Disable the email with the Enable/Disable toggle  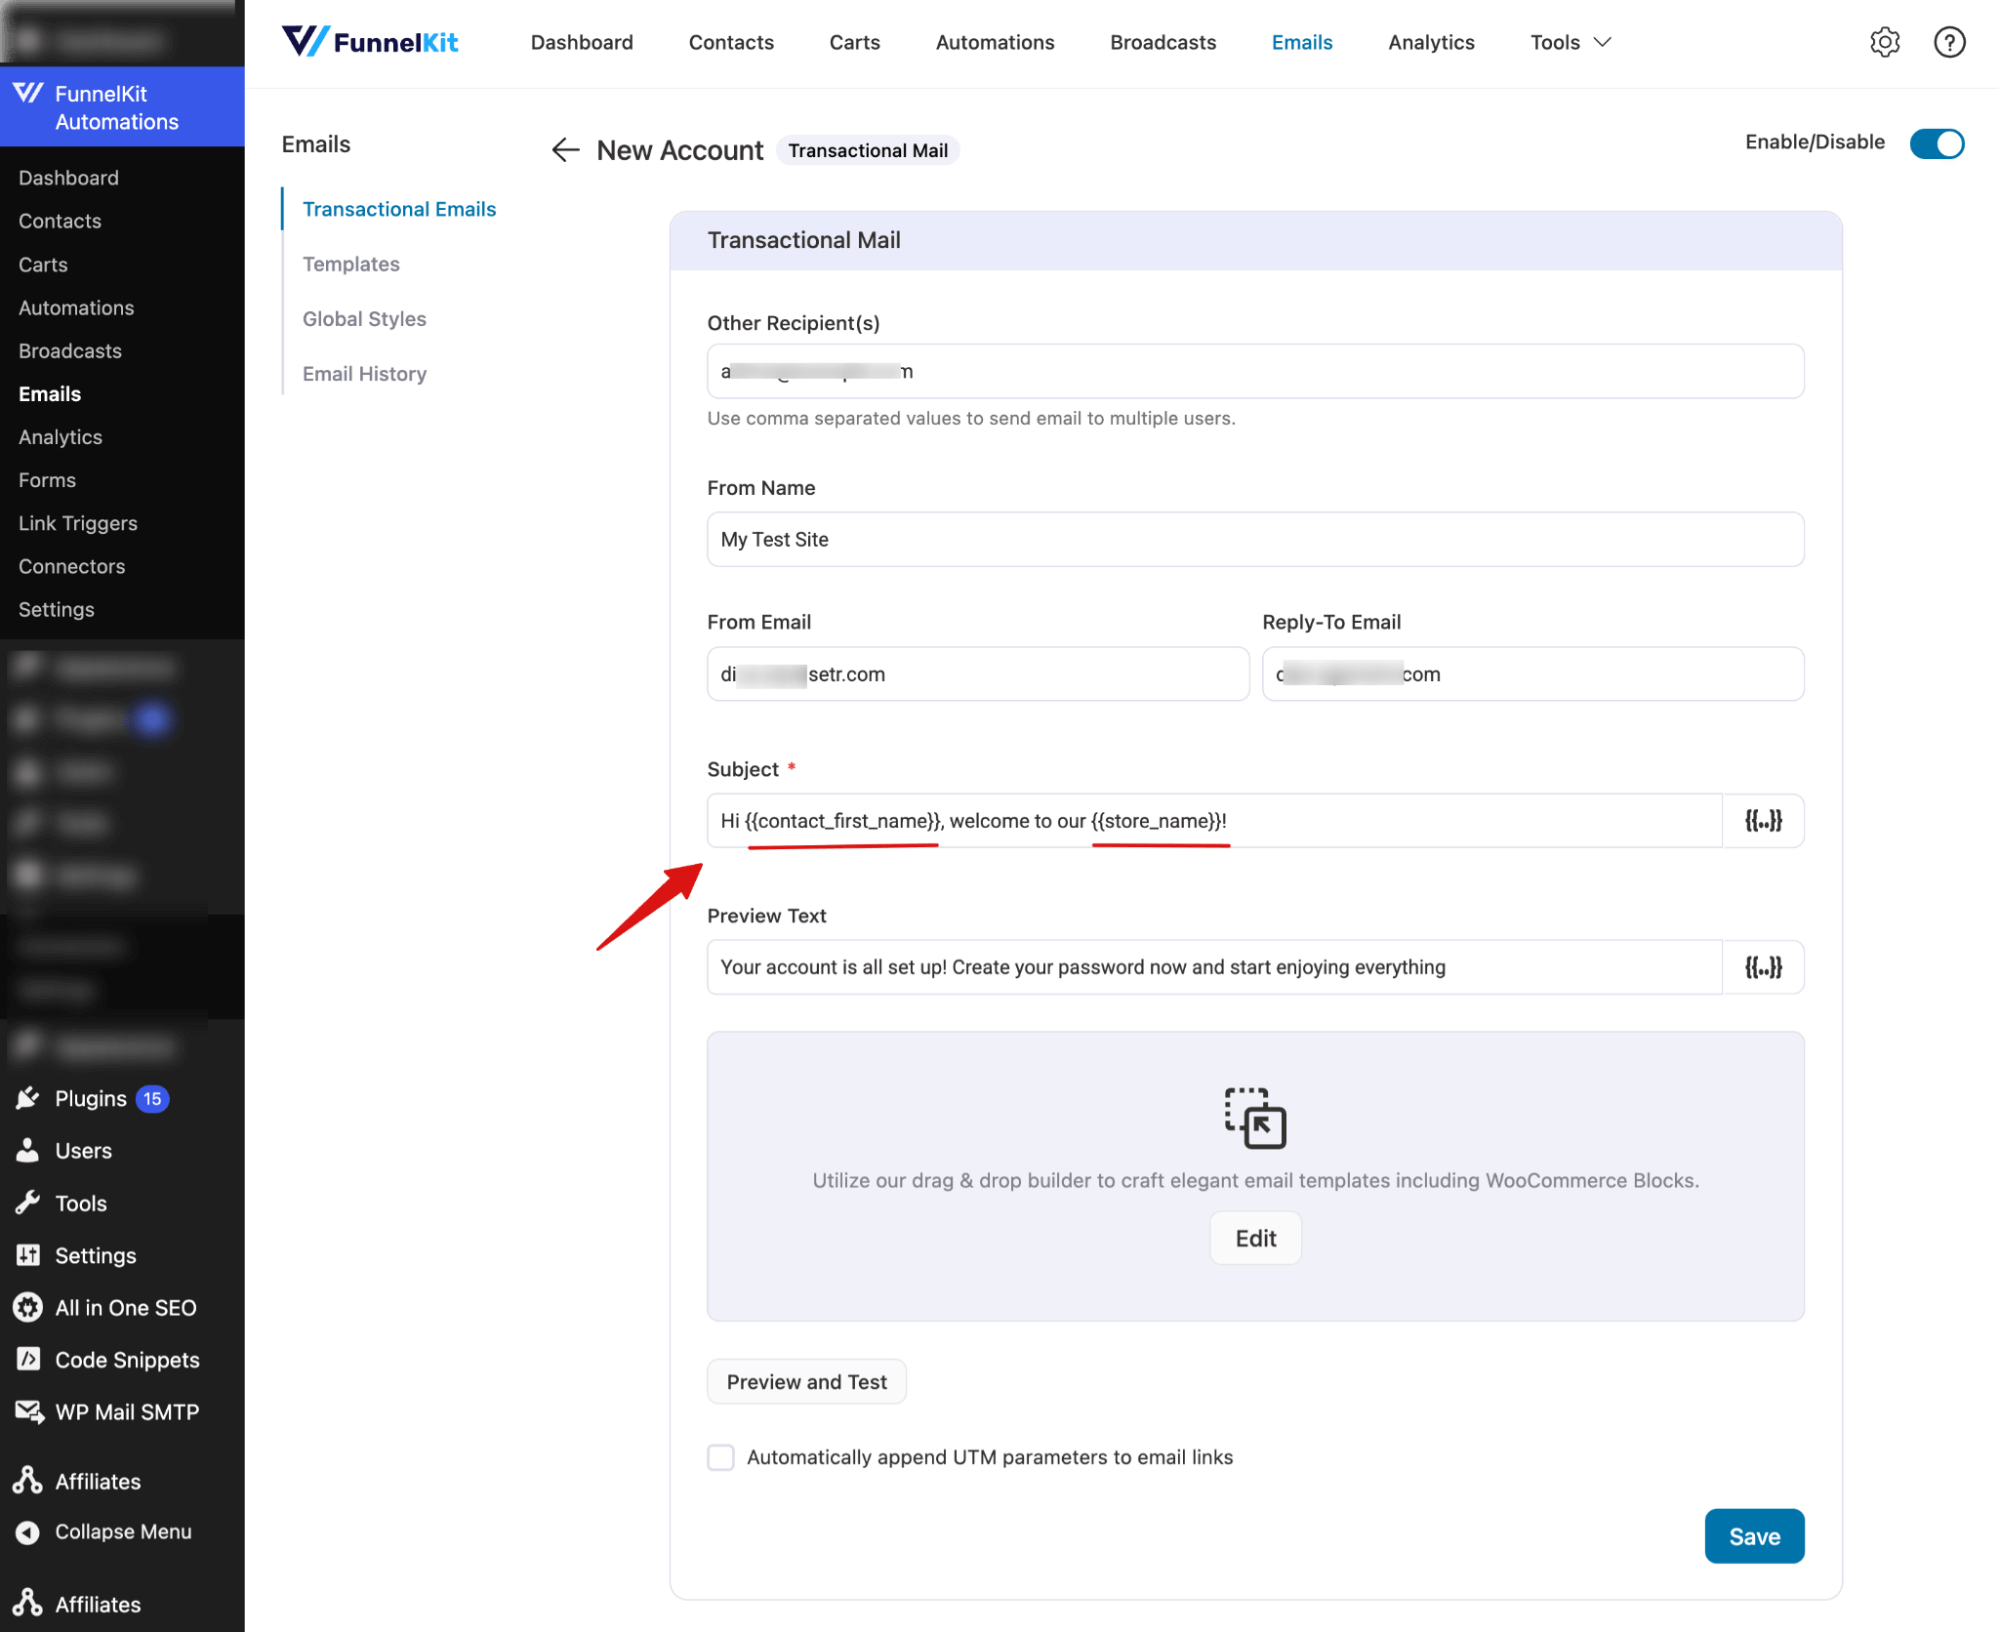pos(1936,143)
